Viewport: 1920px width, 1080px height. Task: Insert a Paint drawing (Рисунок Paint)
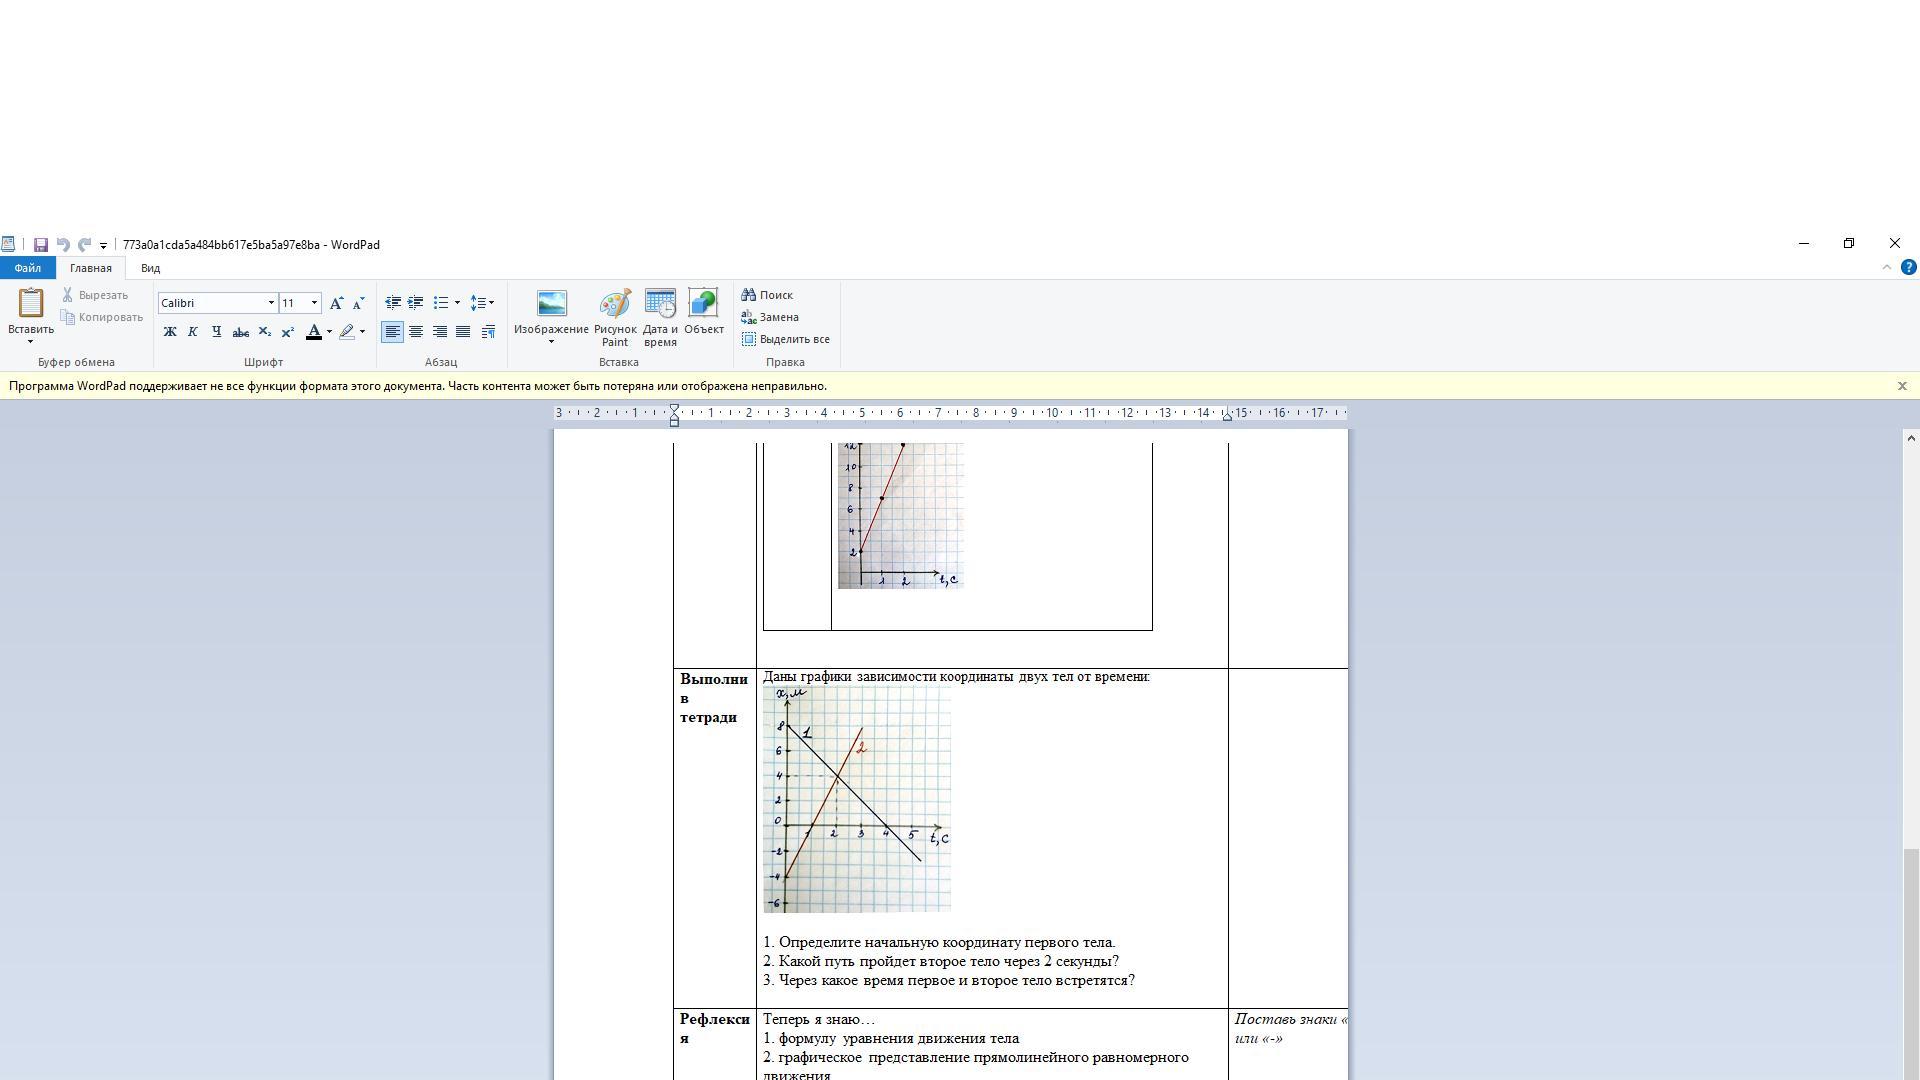click(614, 317)
